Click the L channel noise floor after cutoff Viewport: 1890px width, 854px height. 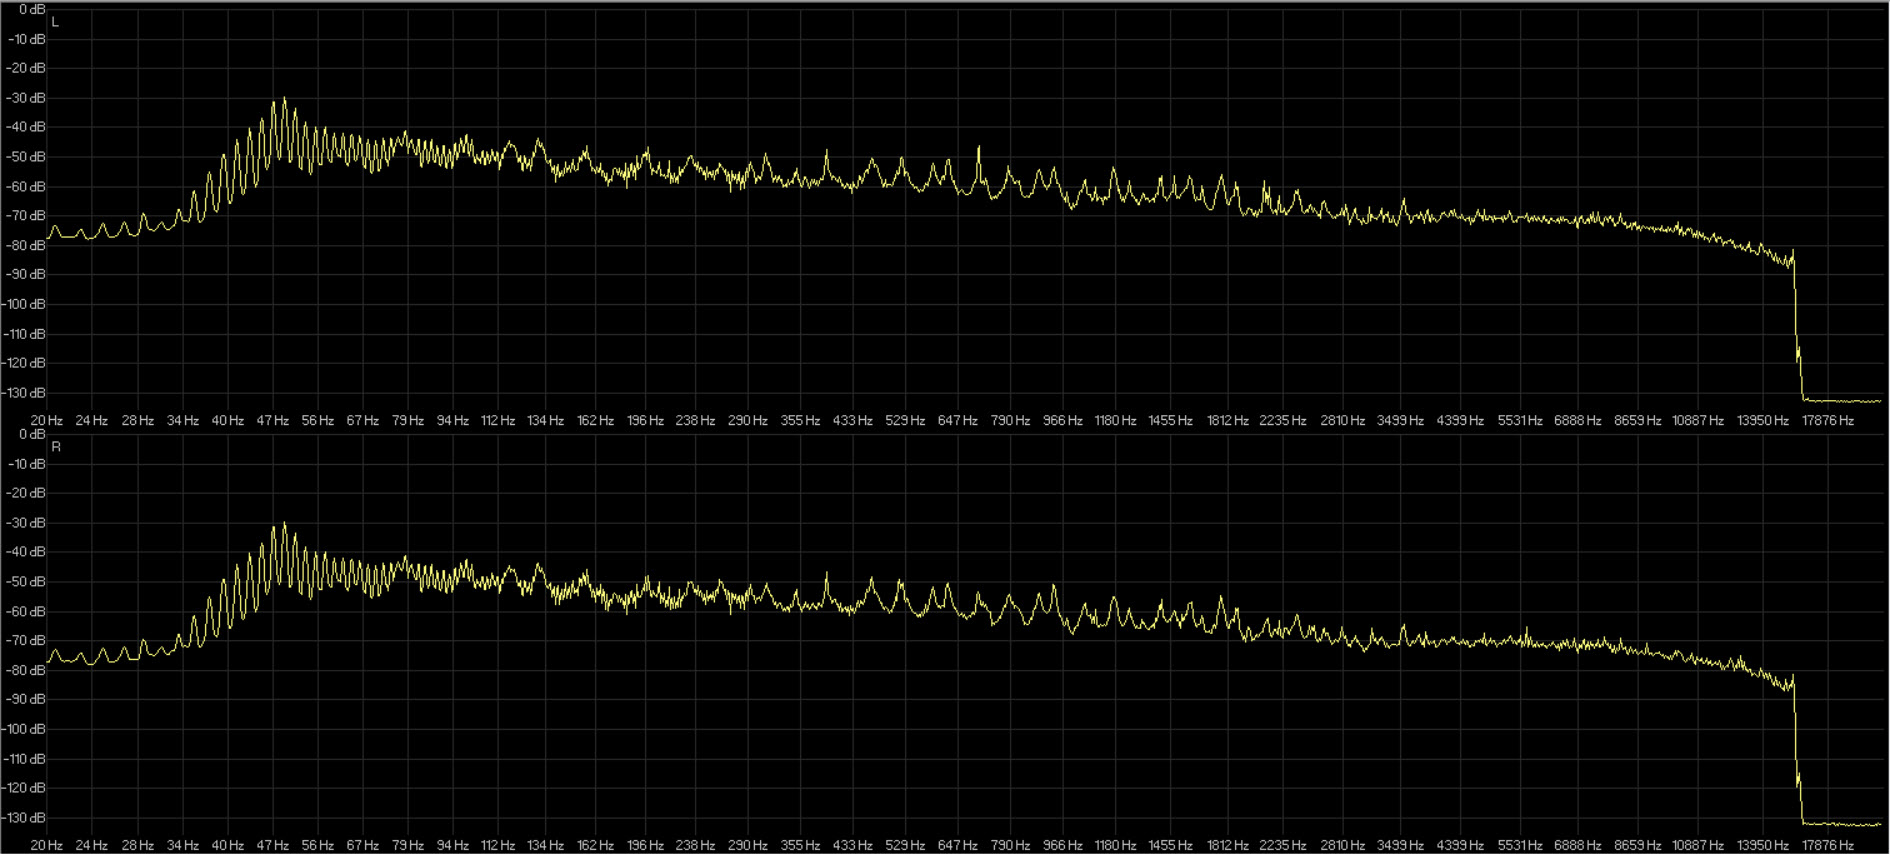click(x=1840, y=401)
